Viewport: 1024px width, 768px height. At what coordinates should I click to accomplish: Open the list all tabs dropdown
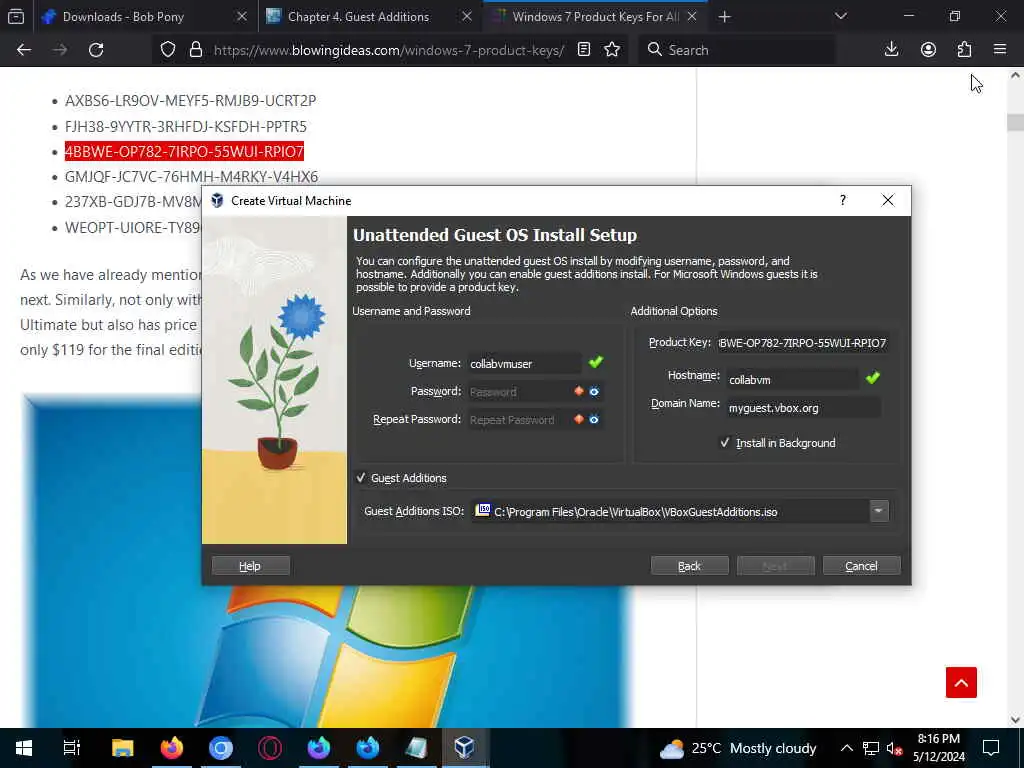(x=840, y=16)
